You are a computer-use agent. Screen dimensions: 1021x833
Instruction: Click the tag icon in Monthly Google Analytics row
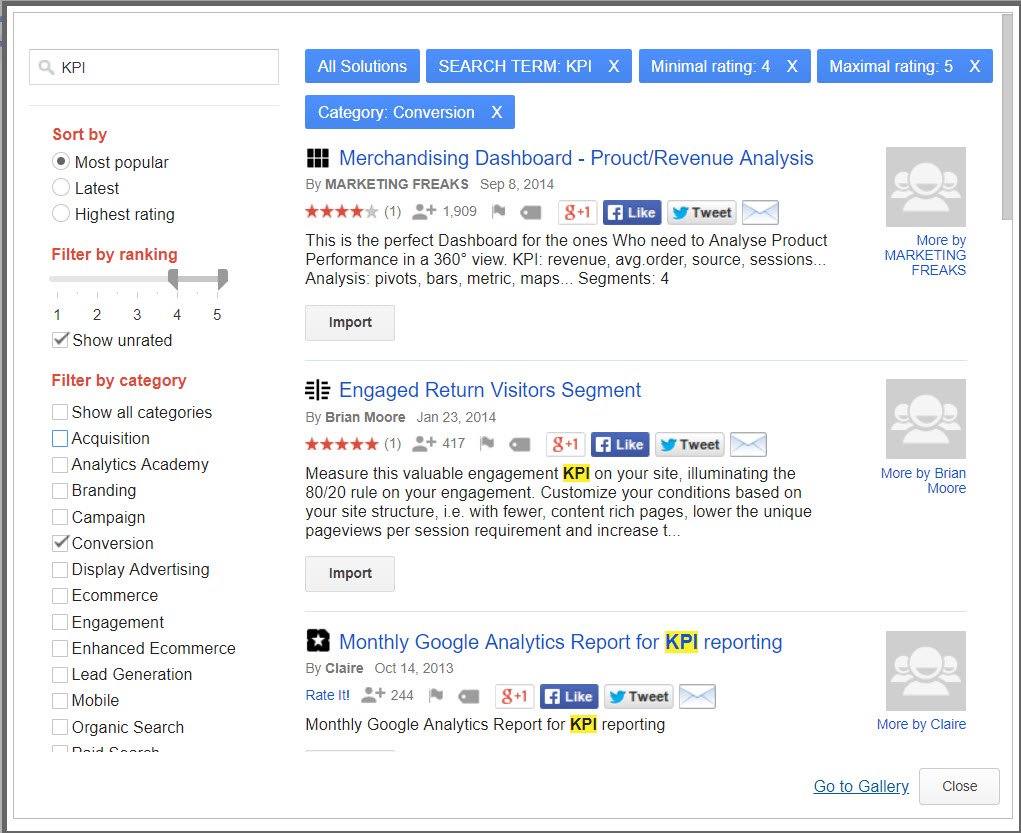pos(469,697)
